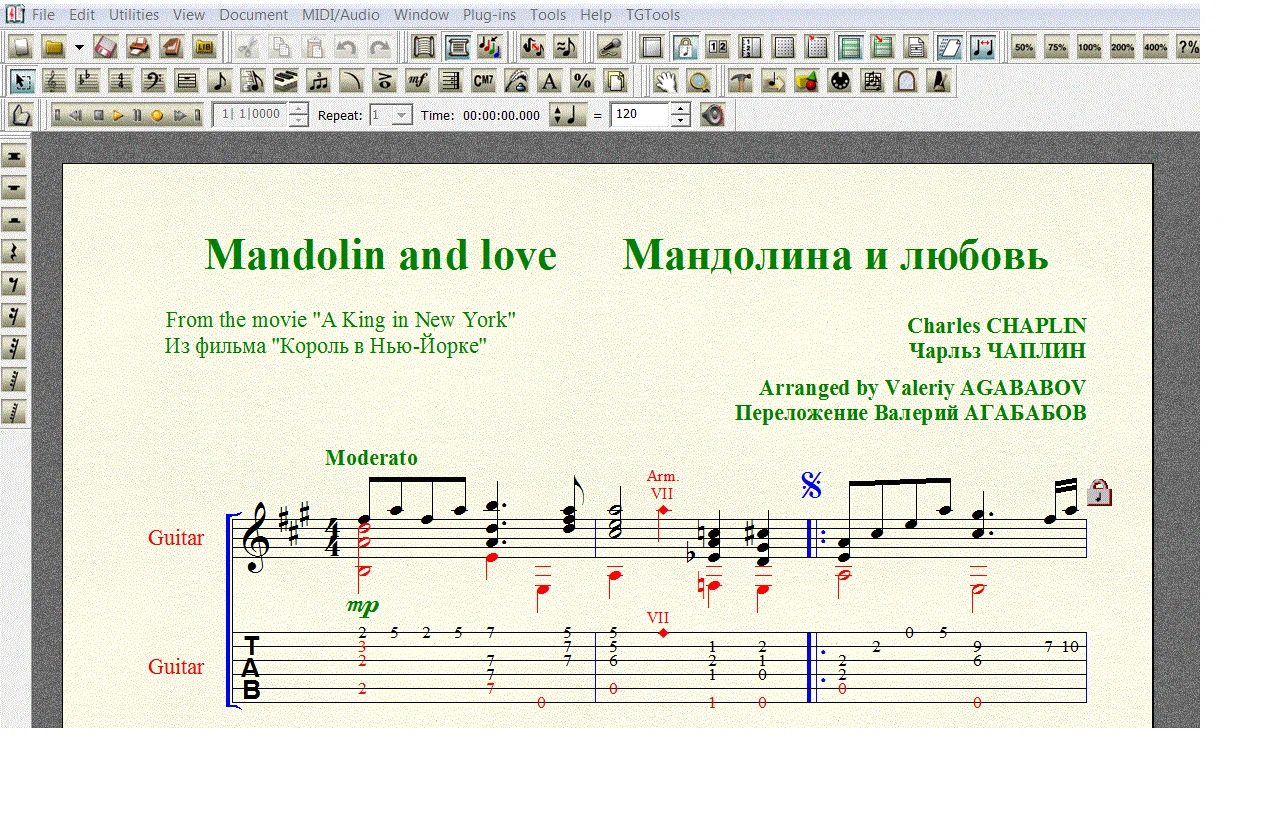Switch to Page View icon
The image size is (1274, 817).
[458, 47]
